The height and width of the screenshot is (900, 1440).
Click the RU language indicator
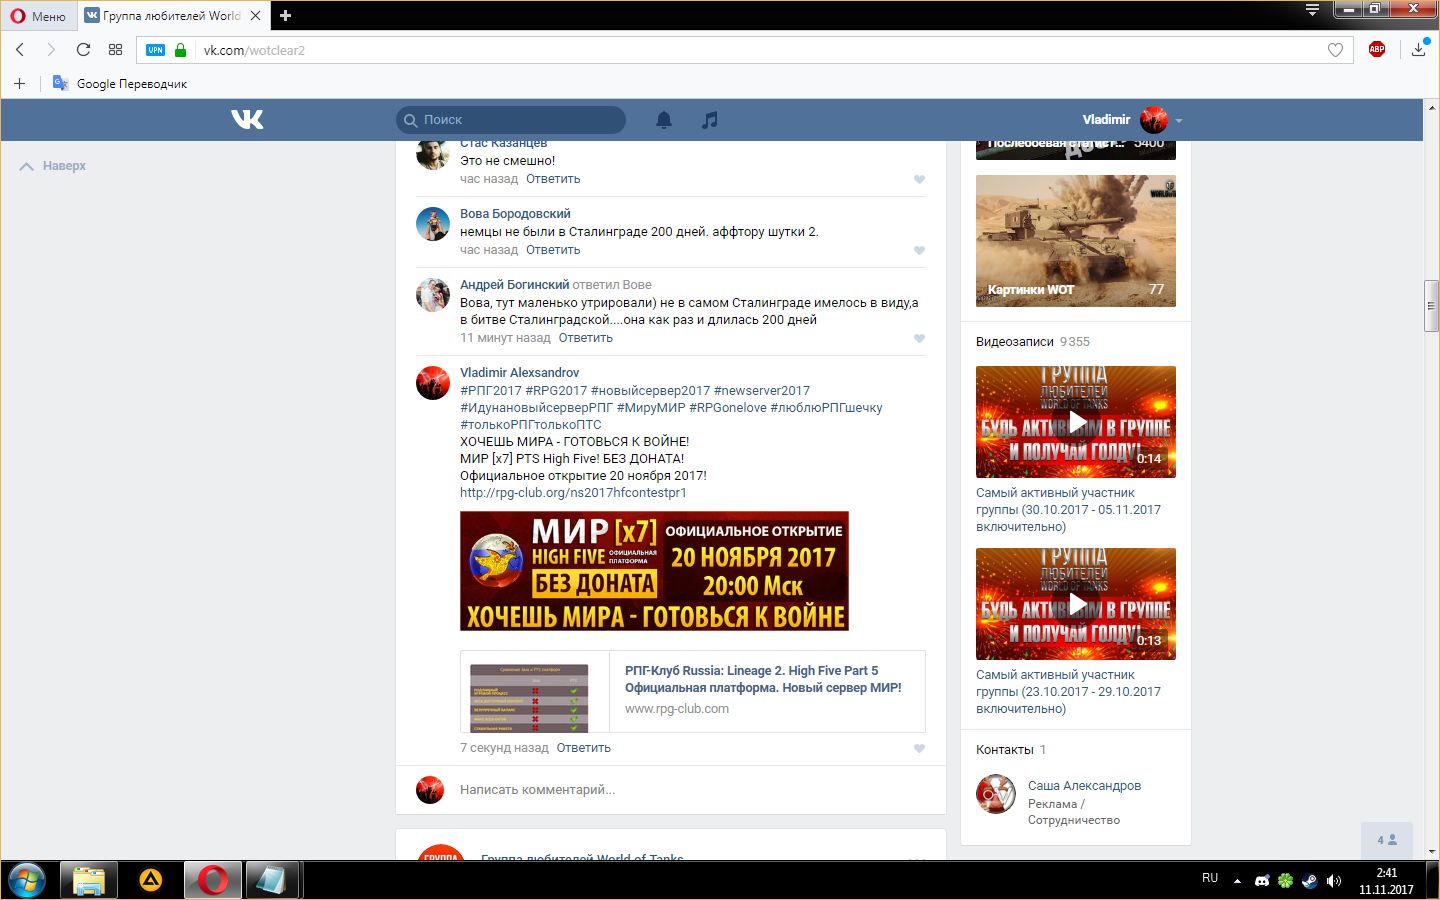1210,878
